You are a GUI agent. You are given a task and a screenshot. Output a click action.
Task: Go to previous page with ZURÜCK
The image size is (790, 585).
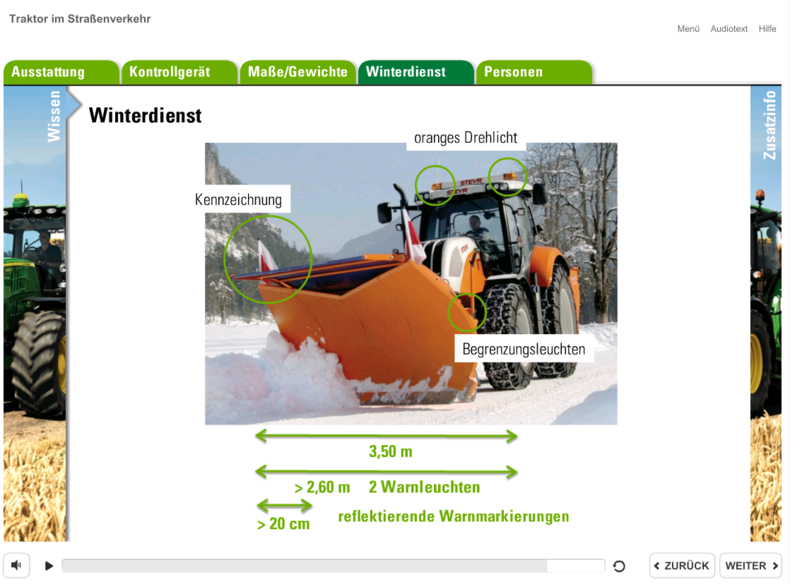coord(682,566)
